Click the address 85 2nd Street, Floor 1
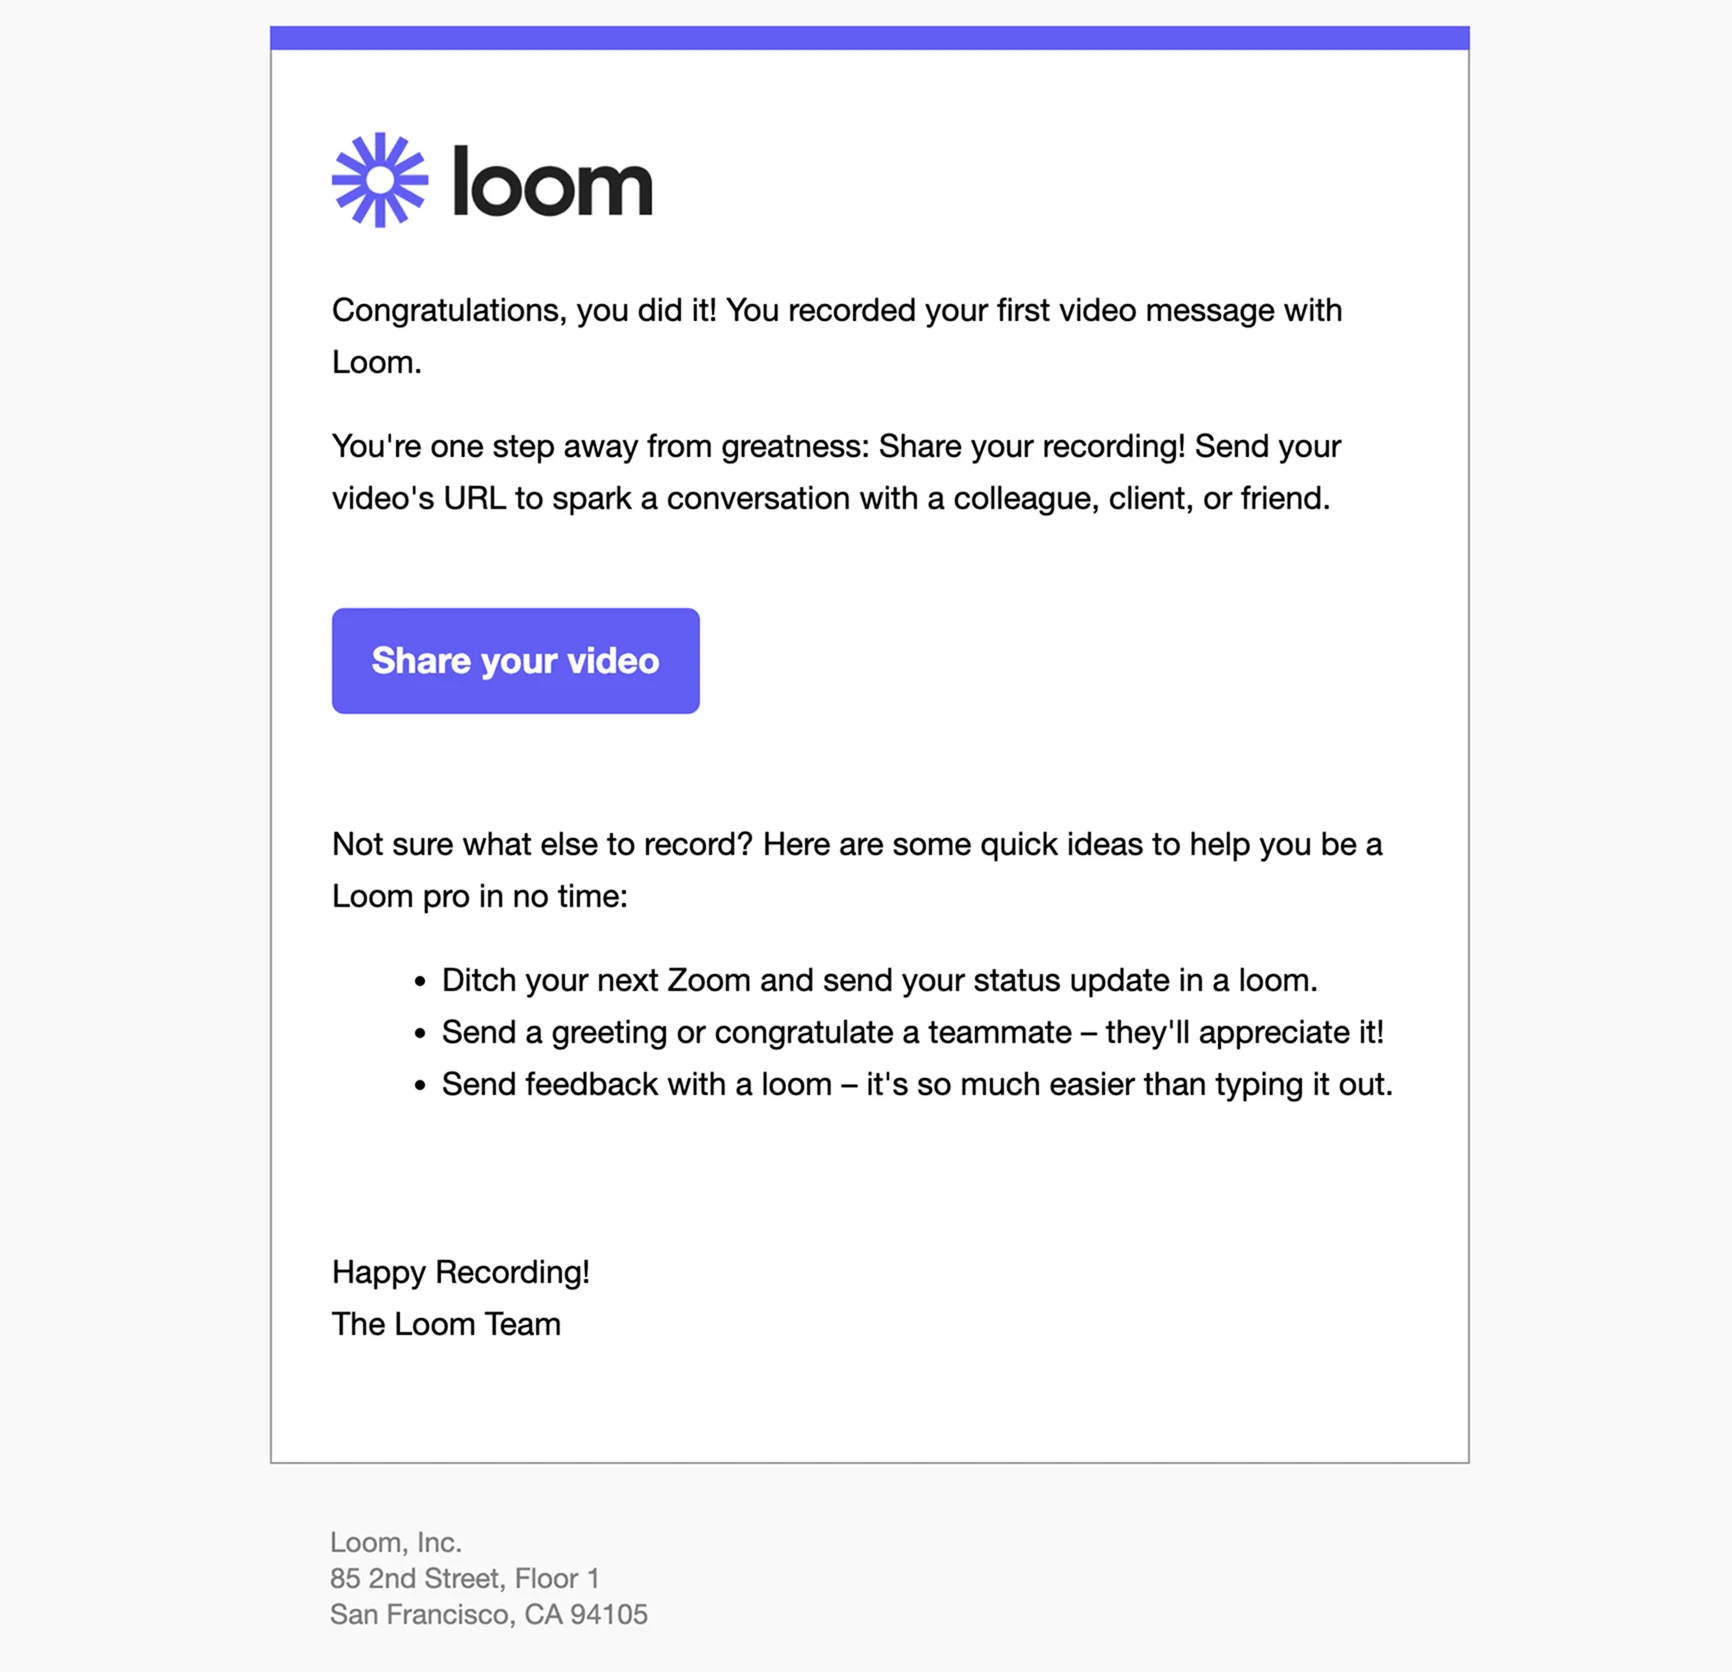This screenshot has width=1732, height=1672. coord(465,1579)
